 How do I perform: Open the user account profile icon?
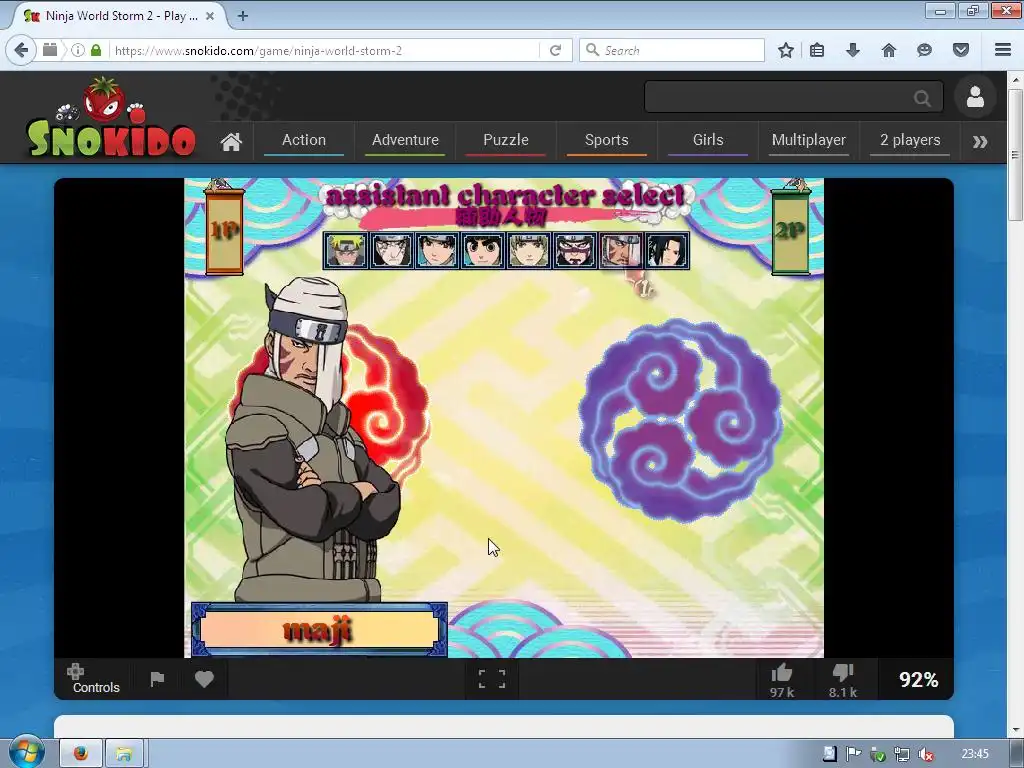click(x=975, y=97)
